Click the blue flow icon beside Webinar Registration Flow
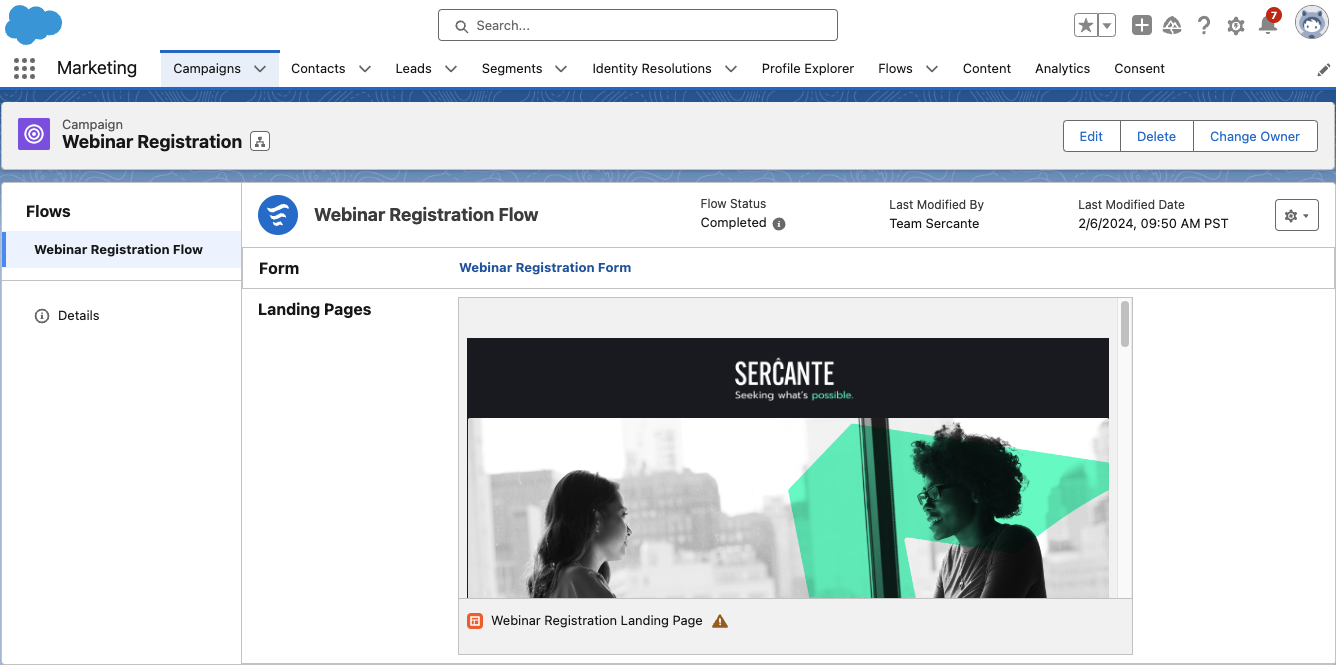The image size is (1336, 665). click(x=278, y=215)
